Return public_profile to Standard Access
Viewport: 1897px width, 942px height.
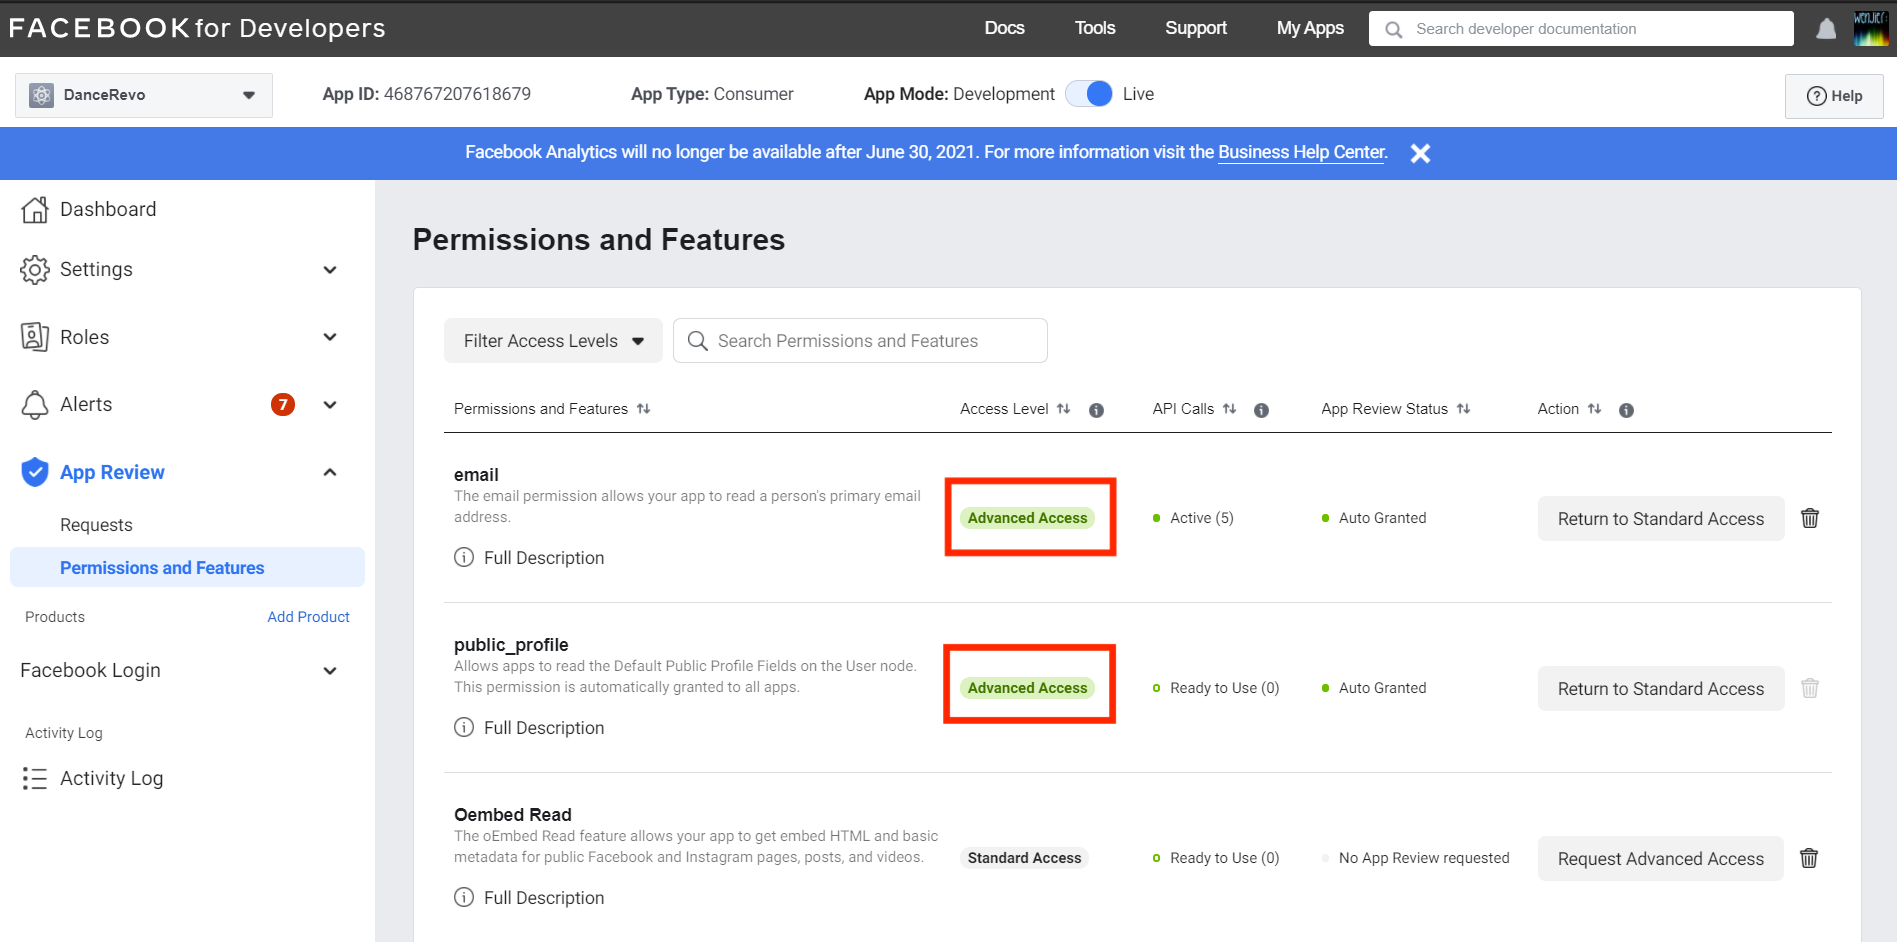[x=1661, y=688]
